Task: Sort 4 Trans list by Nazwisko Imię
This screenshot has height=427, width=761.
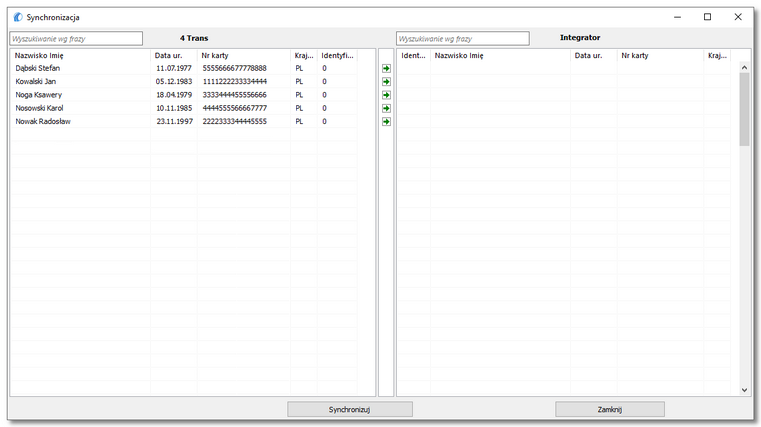Action: point(81,55)
